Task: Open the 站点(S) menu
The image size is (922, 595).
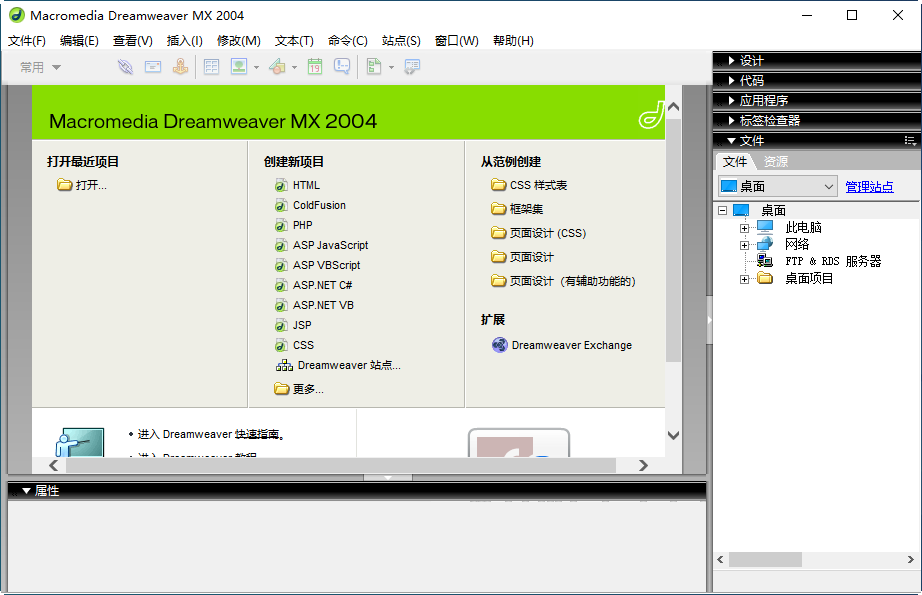Action: (401, 41)
